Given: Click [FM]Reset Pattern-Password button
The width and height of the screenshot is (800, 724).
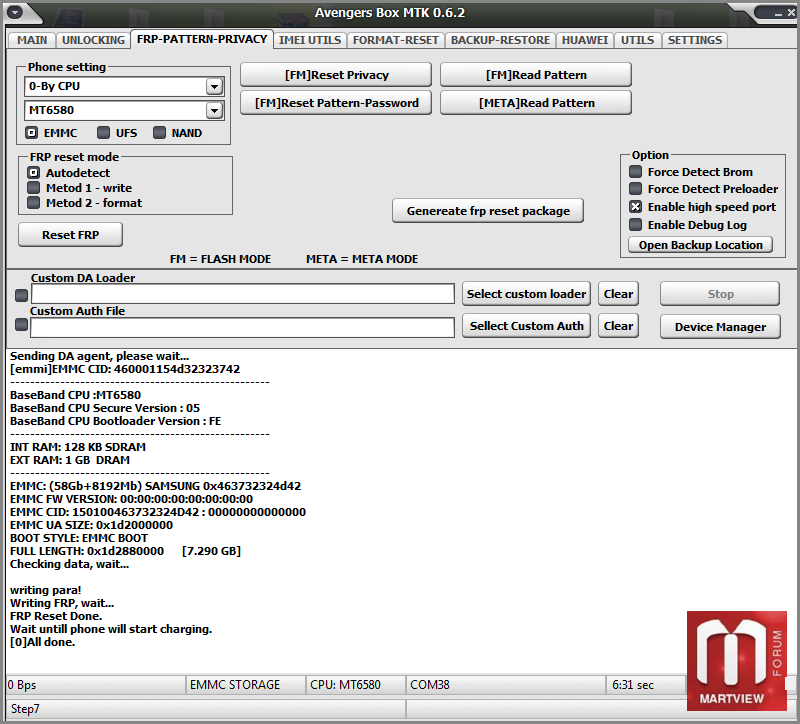Looking at the screenshot, I should [x=336, y=103].
